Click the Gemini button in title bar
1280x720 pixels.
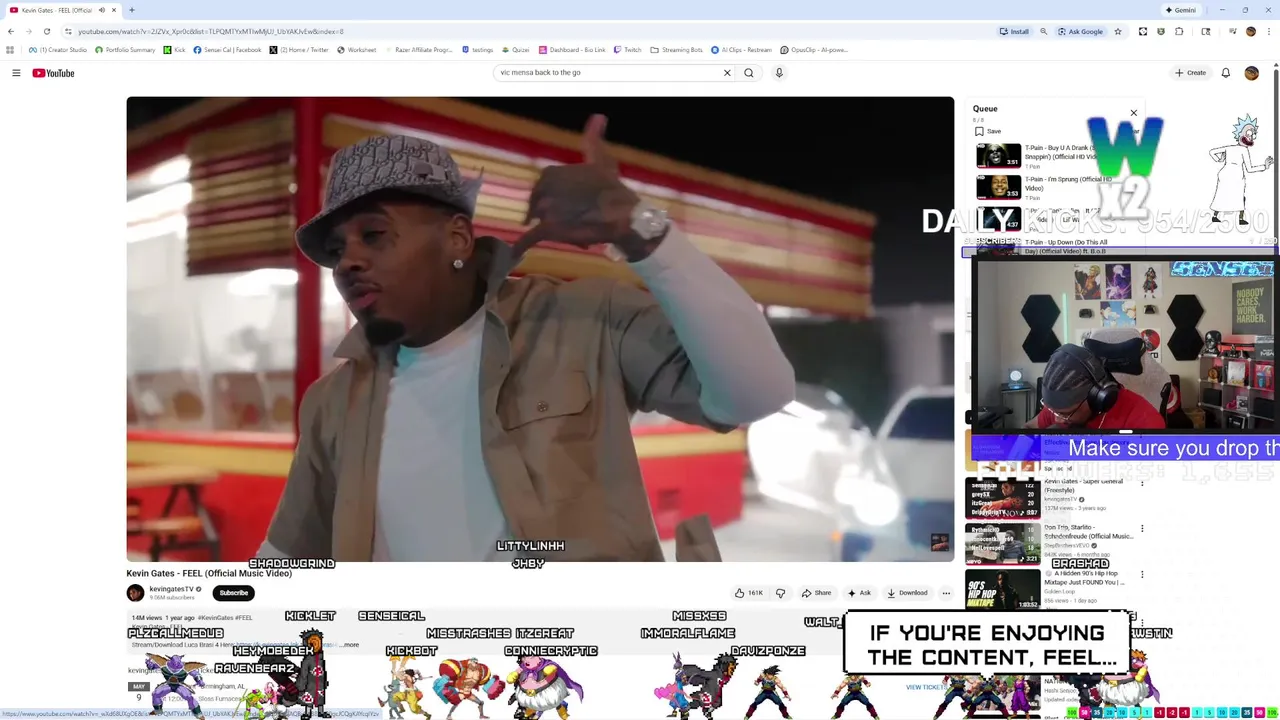(x=1180, y=10)
